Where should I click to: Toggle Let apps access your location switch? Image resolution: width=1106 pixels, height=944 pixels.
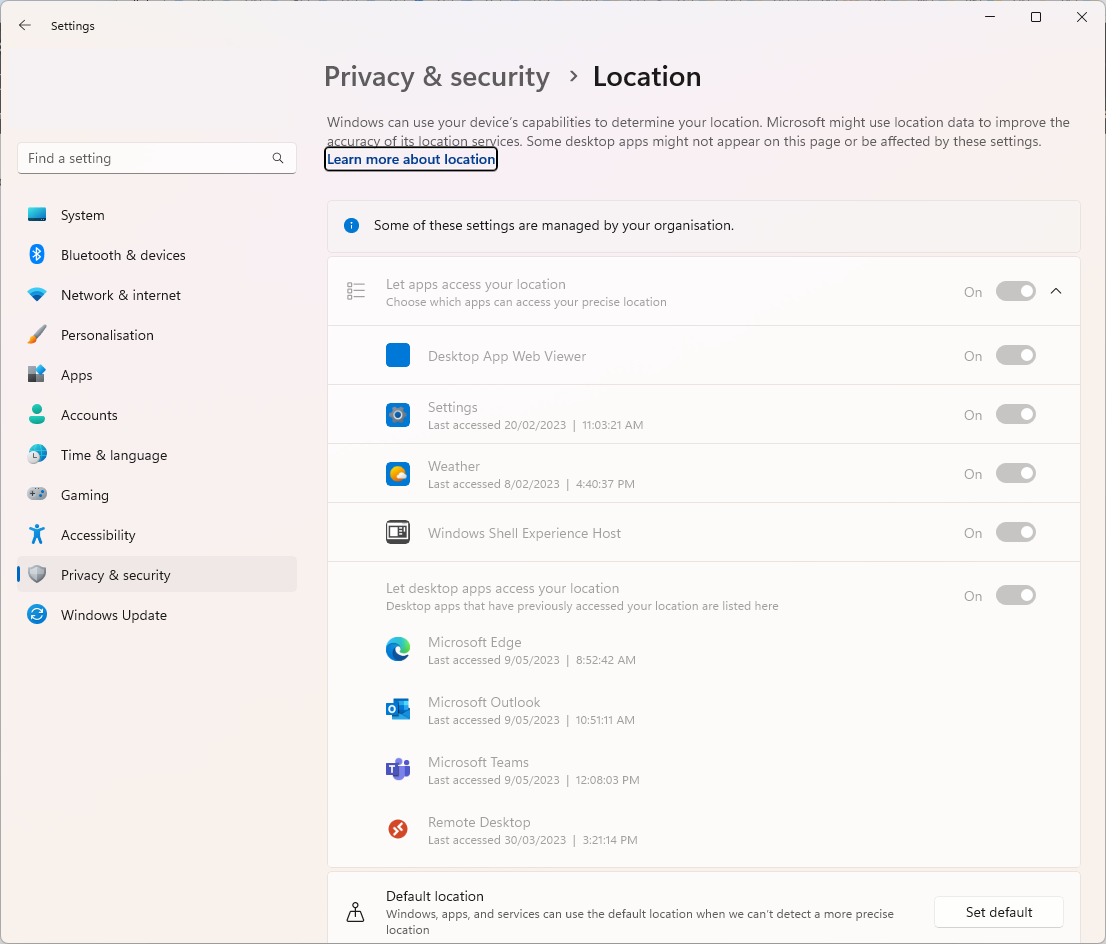[x=1016, y=291]
